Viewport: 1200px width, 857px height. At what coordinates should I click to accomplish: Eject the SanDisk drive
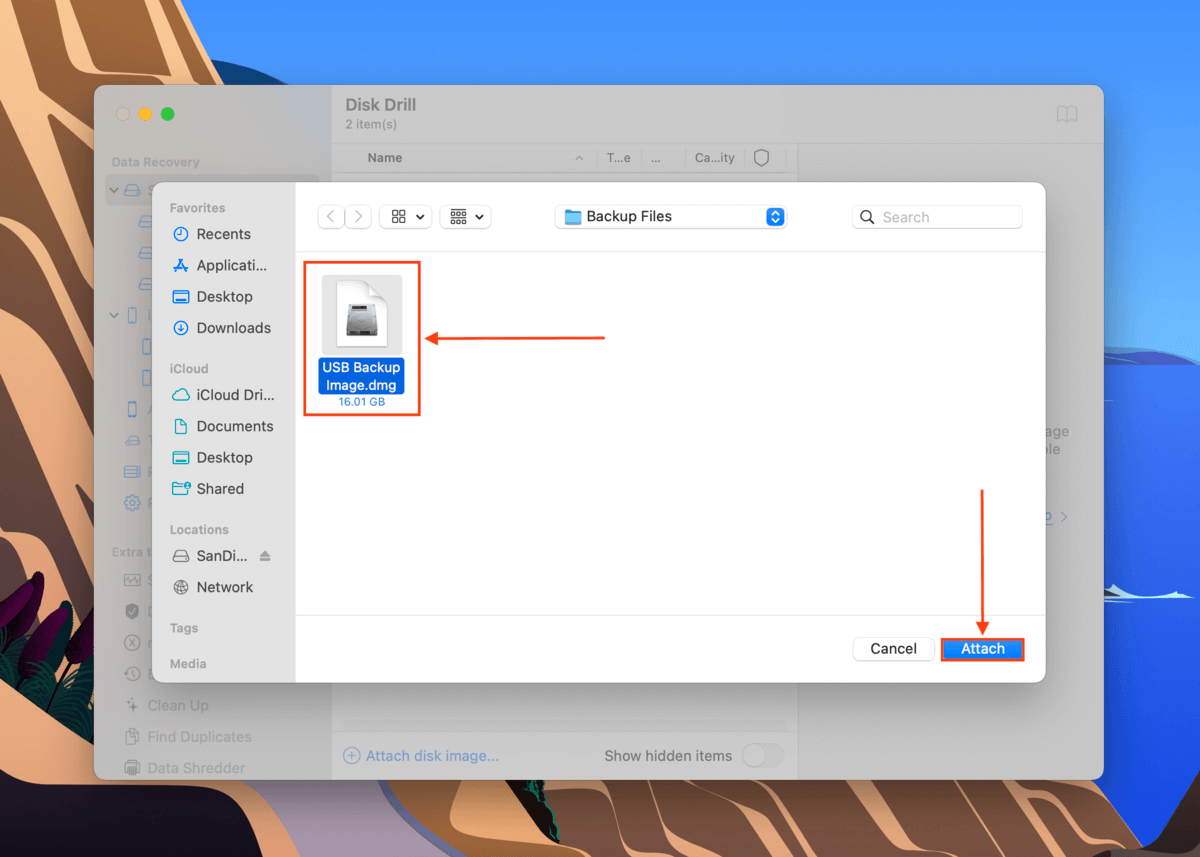pyautogui.click(x=265, y=556)
